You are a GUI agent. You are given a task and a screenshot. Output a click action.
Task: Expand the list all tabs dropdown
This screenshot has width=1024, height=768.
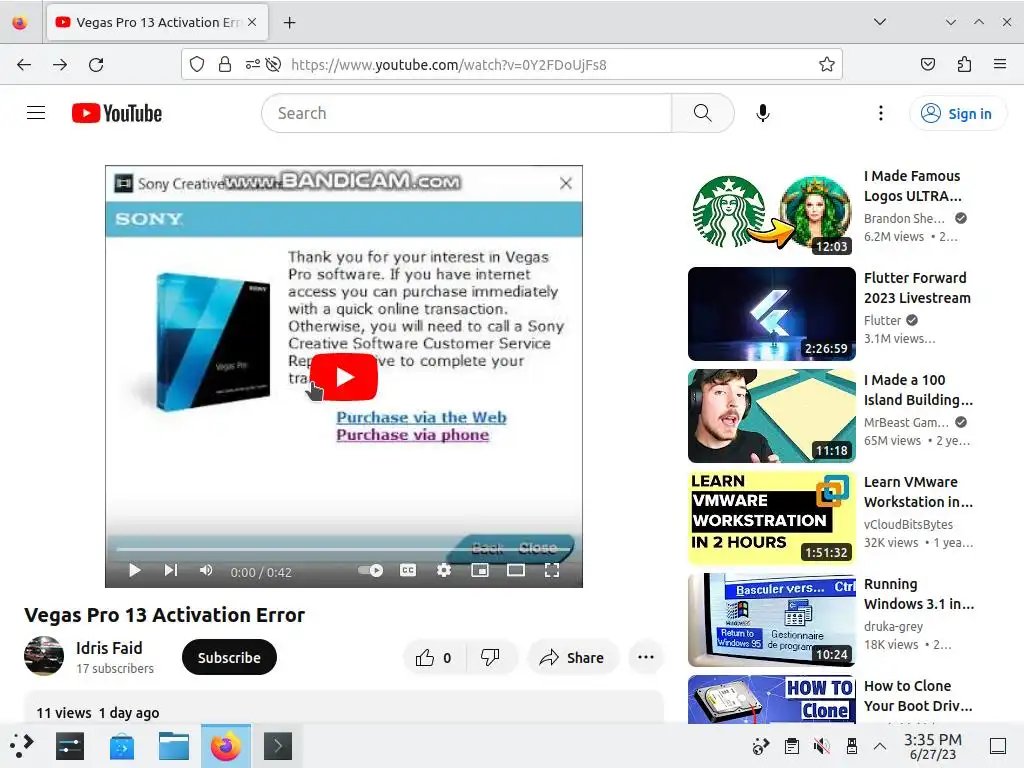point(880,22)
